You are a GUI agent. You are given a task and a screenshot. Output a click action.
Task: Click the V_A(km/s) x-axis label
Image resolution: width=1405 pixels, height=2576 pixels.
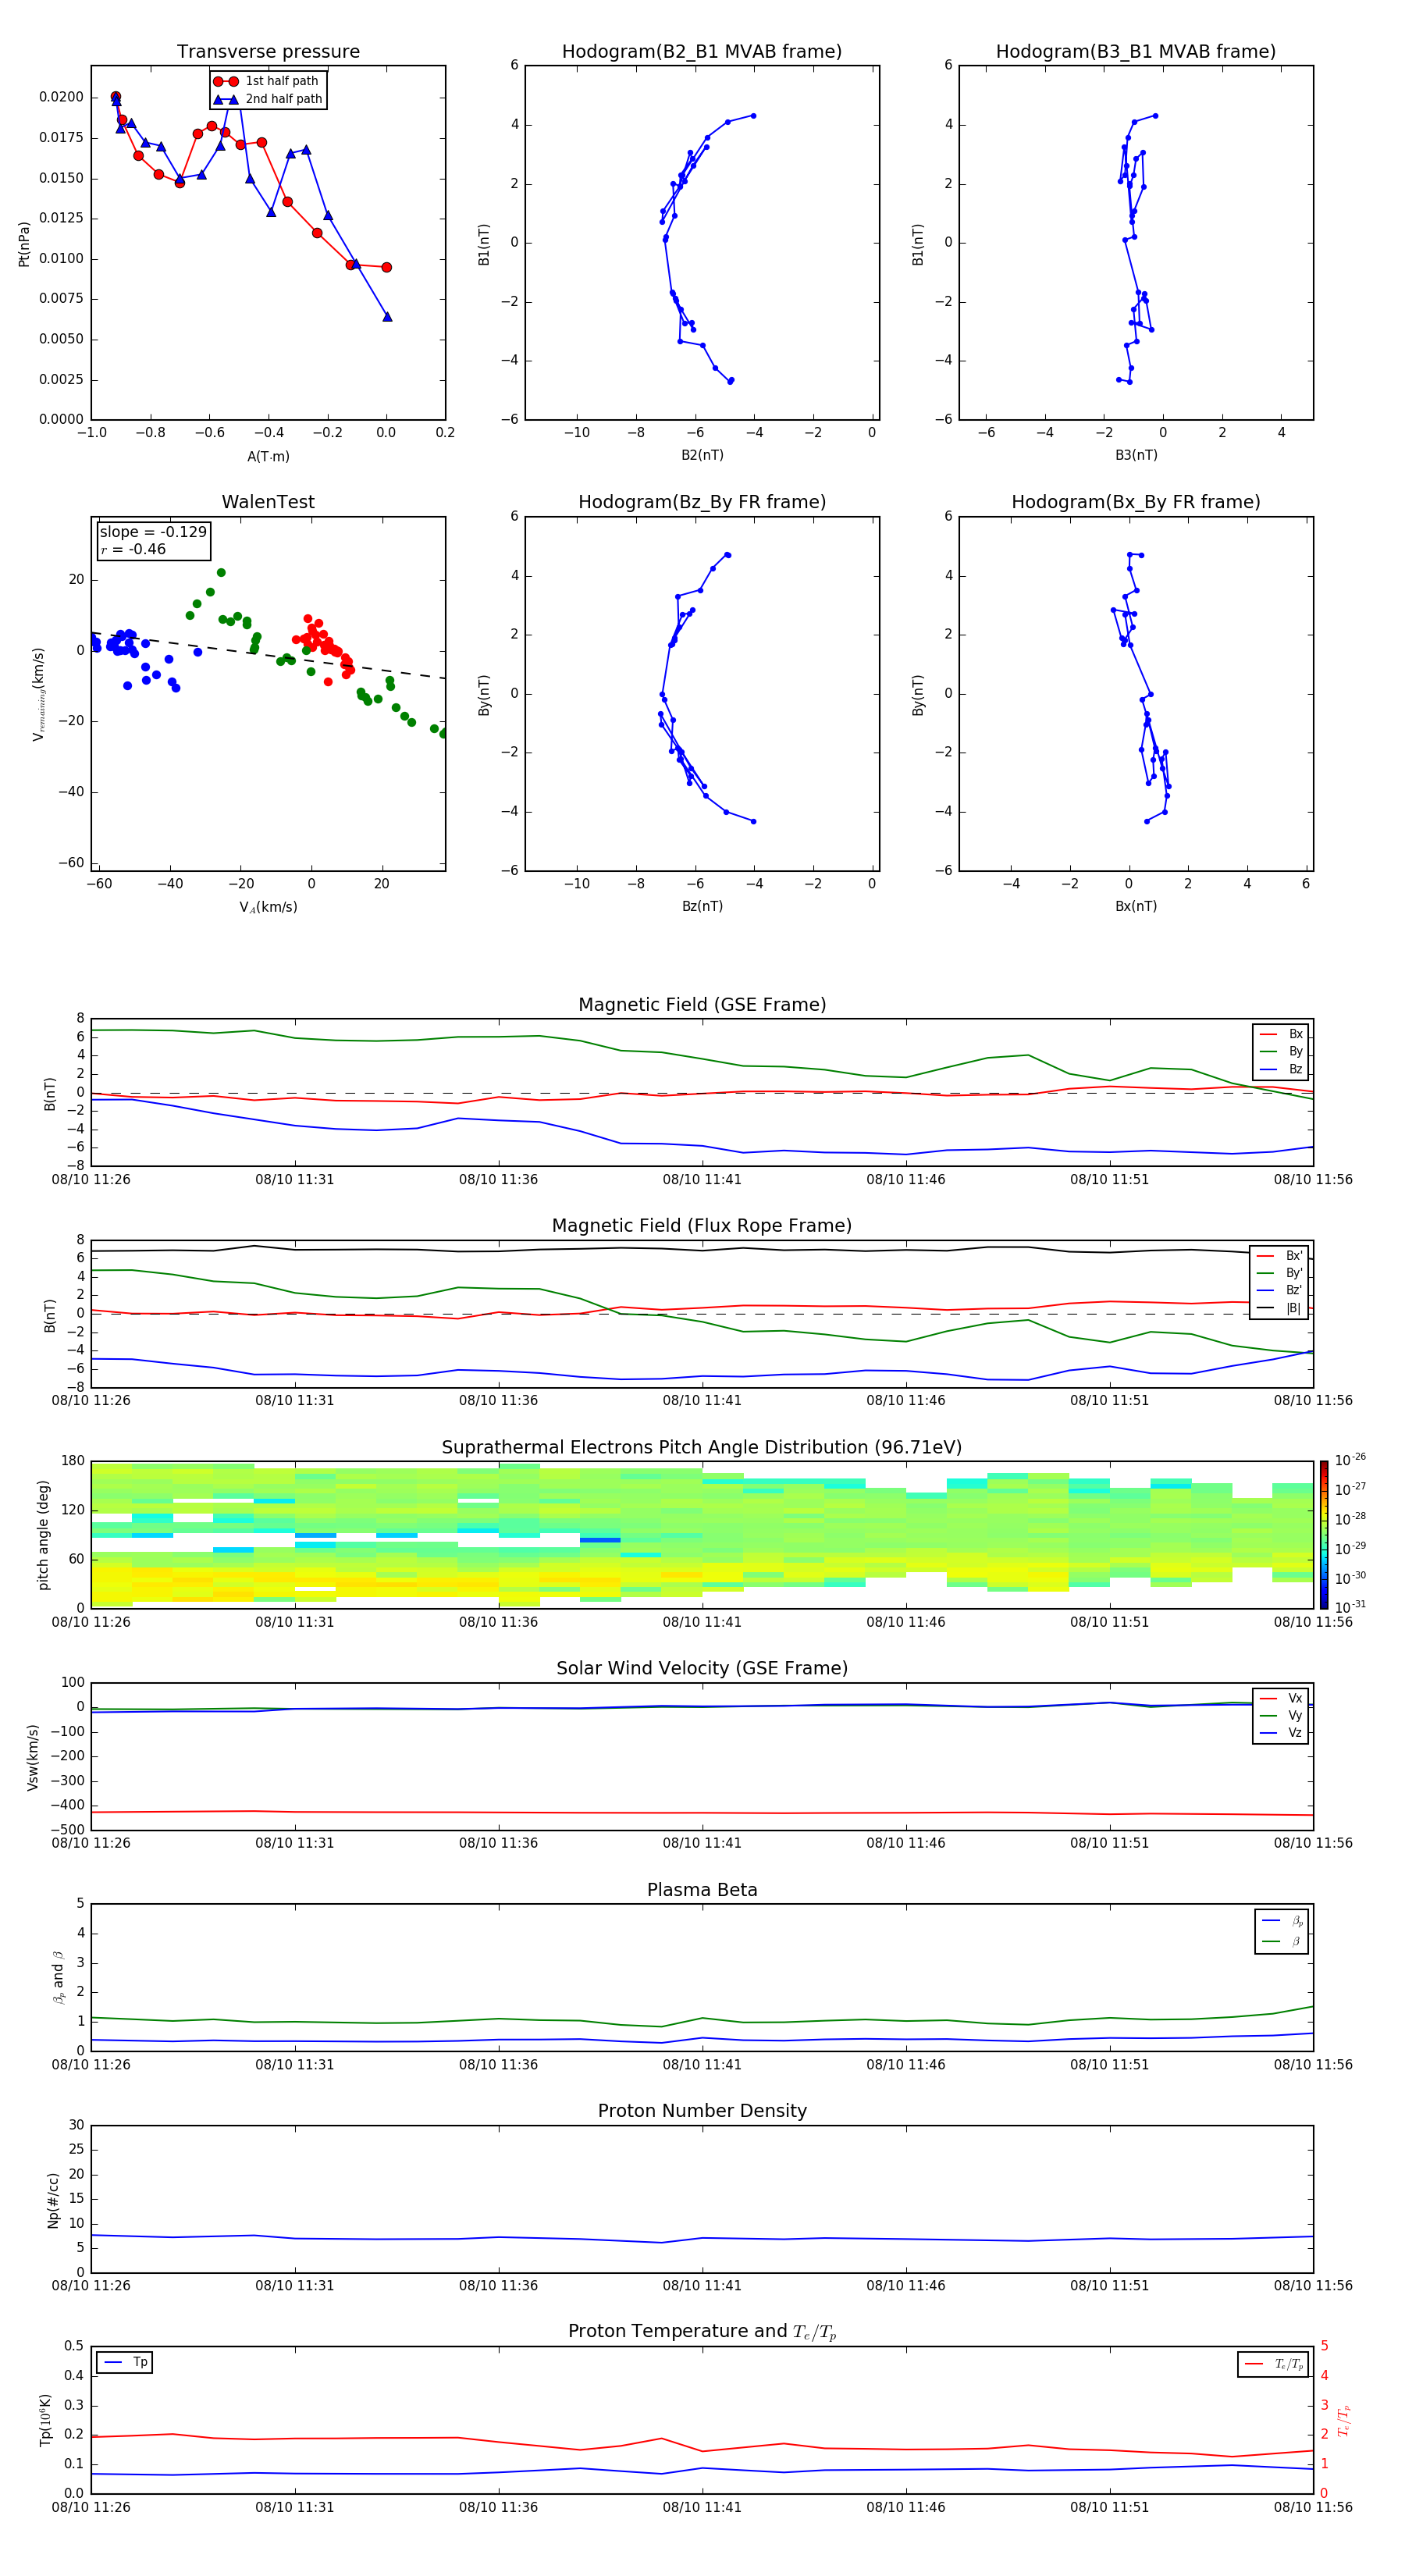point(268,907)
